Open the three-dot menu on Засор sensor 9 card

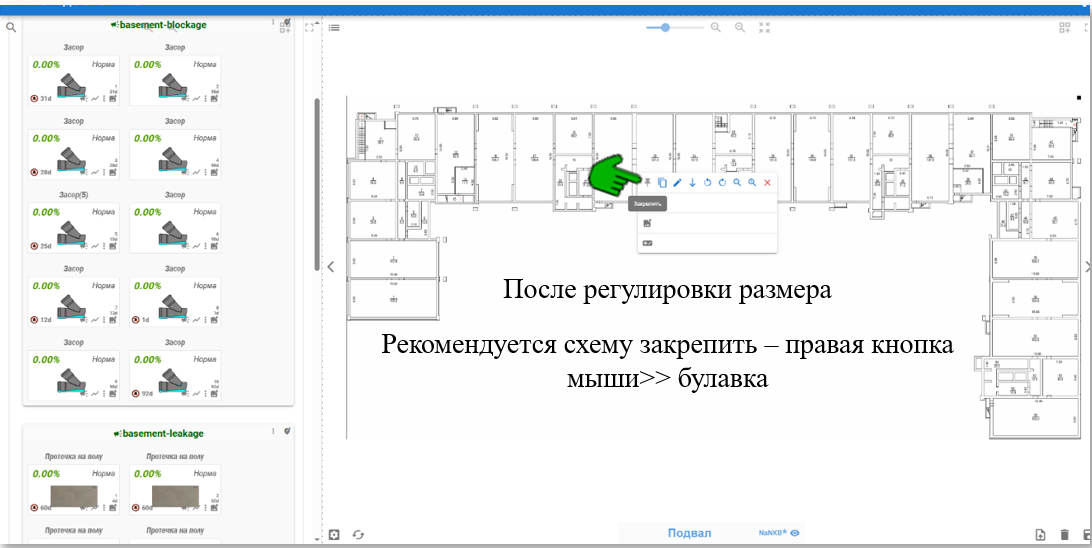pos(104,394)
